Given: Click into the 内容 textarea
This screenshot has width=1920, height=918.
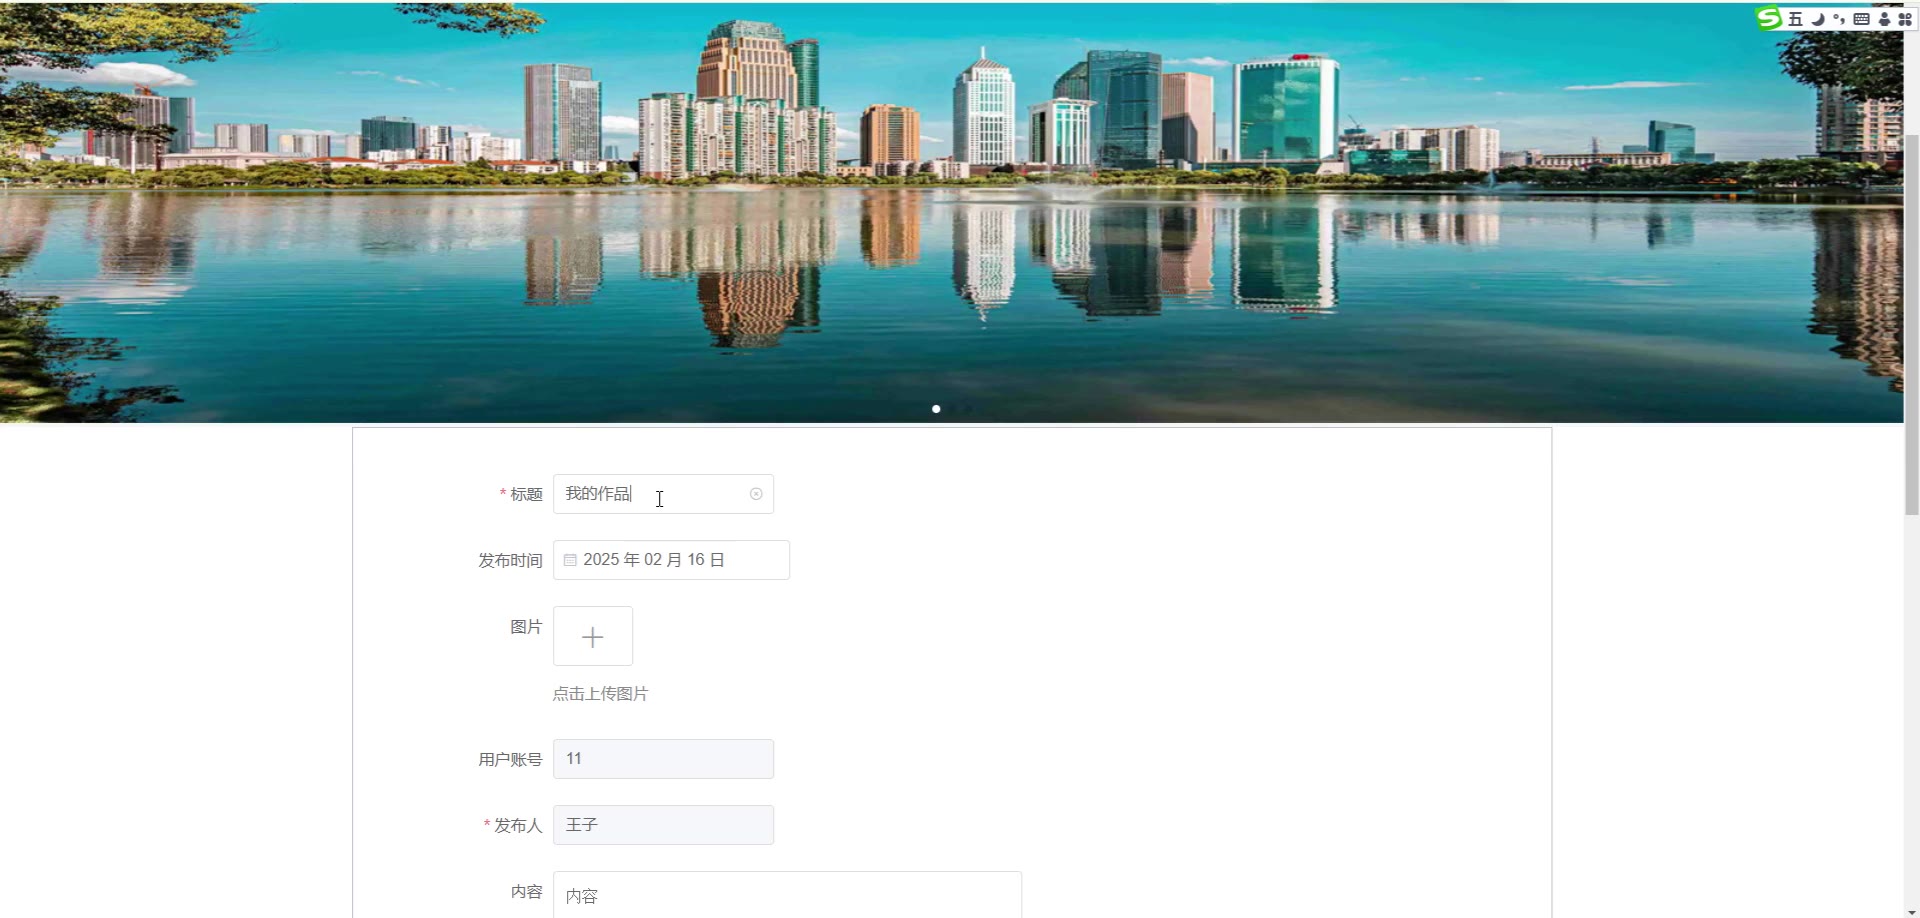Looking at the screenshot, I should pos(787,895).
